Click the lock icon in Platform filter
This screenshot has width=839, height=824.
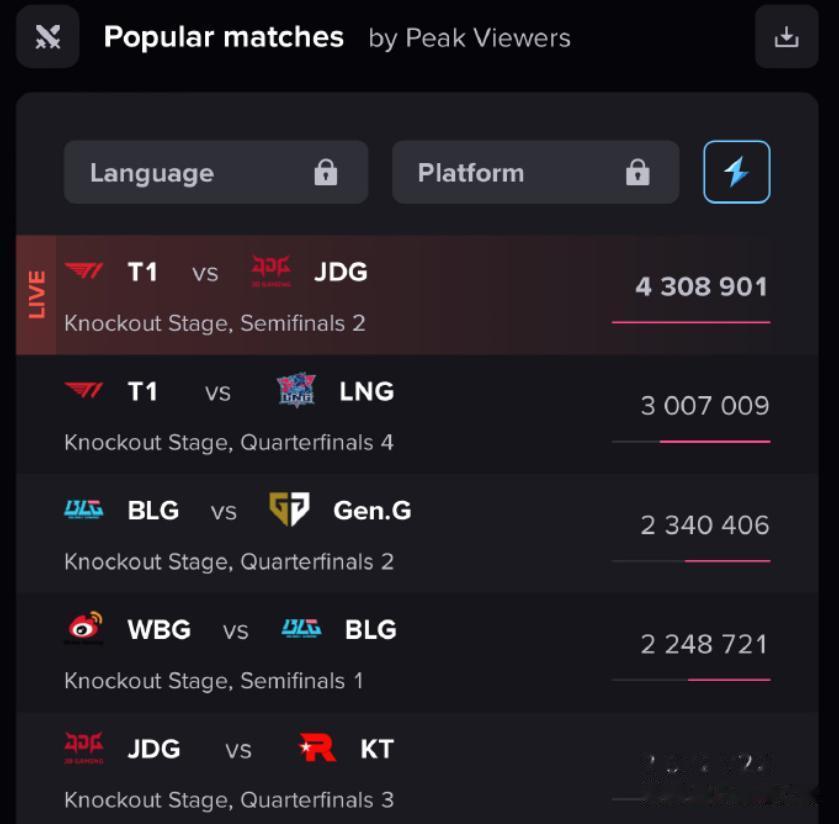click(x=637, y=172)
